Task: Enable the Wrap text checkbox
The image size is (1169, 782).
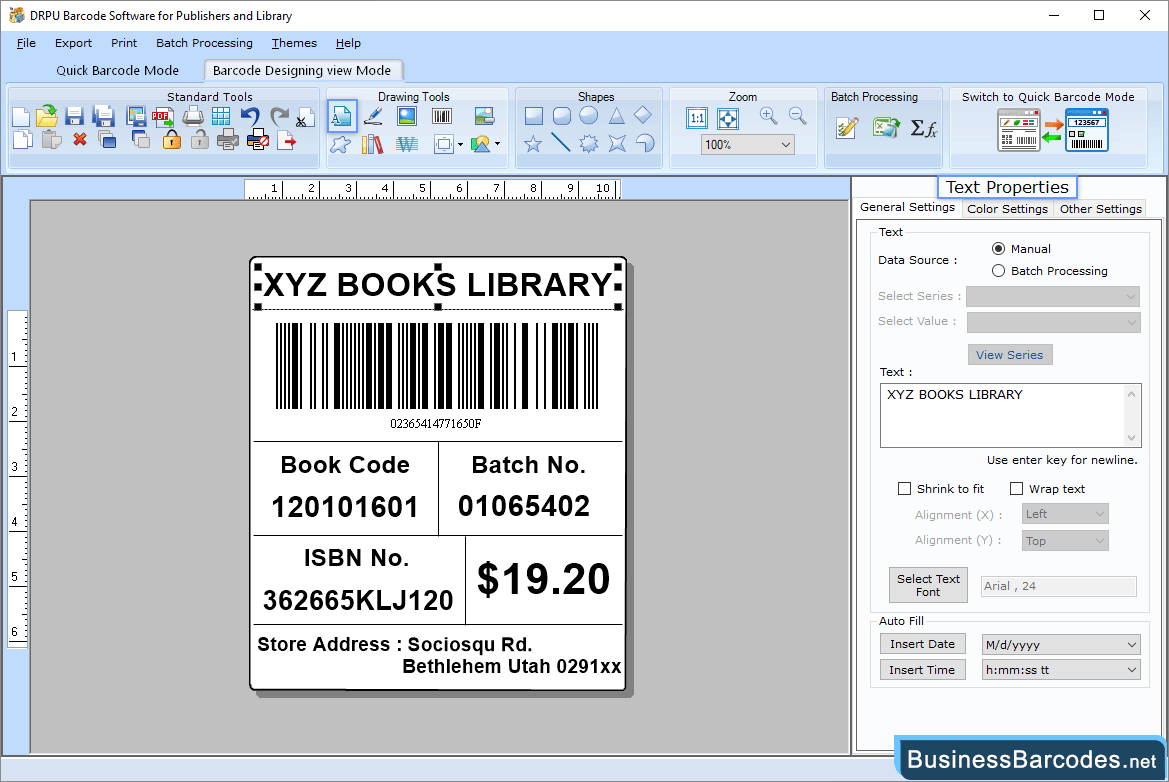Action: [1016, 489]
